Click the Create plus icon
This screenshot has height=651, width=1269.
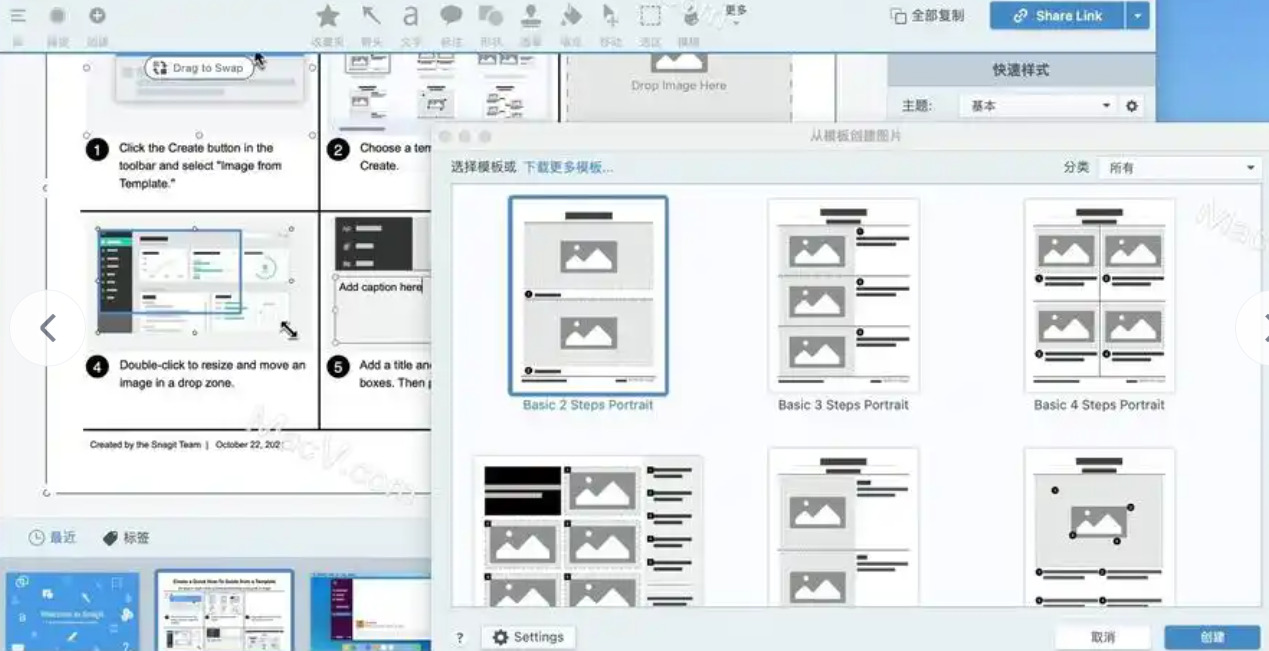pyautogui.click(x=97, y=16)
